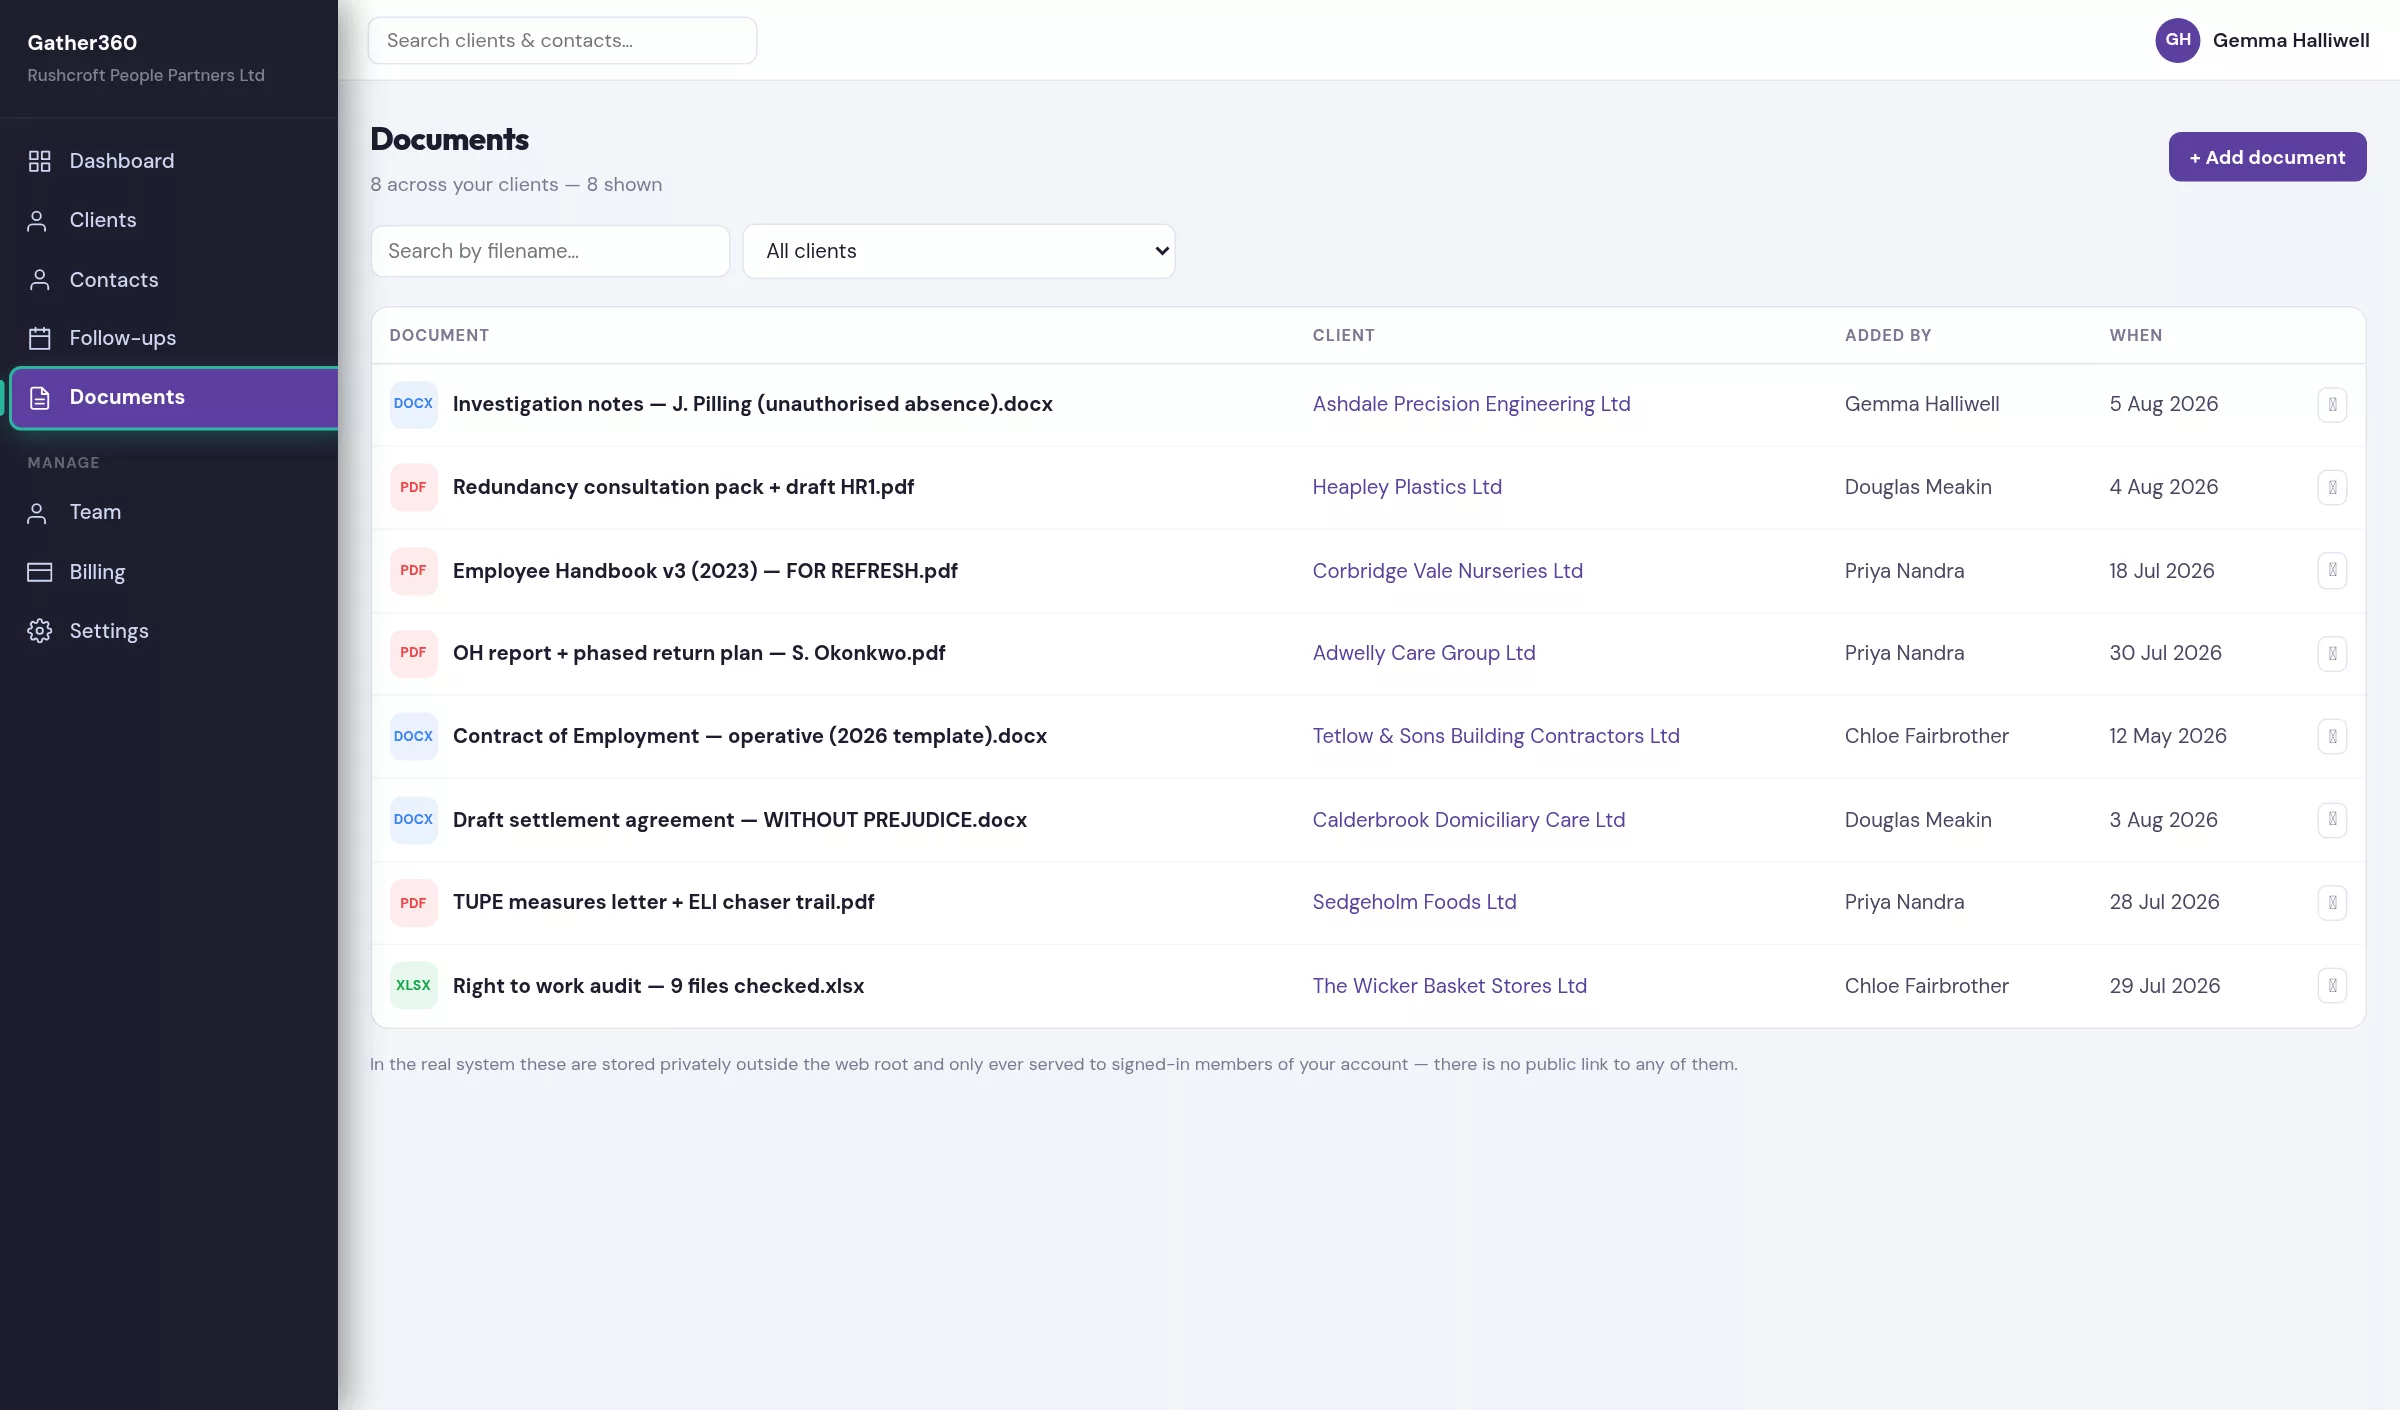Click the Gemma Halliwell account name
Screen dimensions: 2400x1410
point(2291,40)
